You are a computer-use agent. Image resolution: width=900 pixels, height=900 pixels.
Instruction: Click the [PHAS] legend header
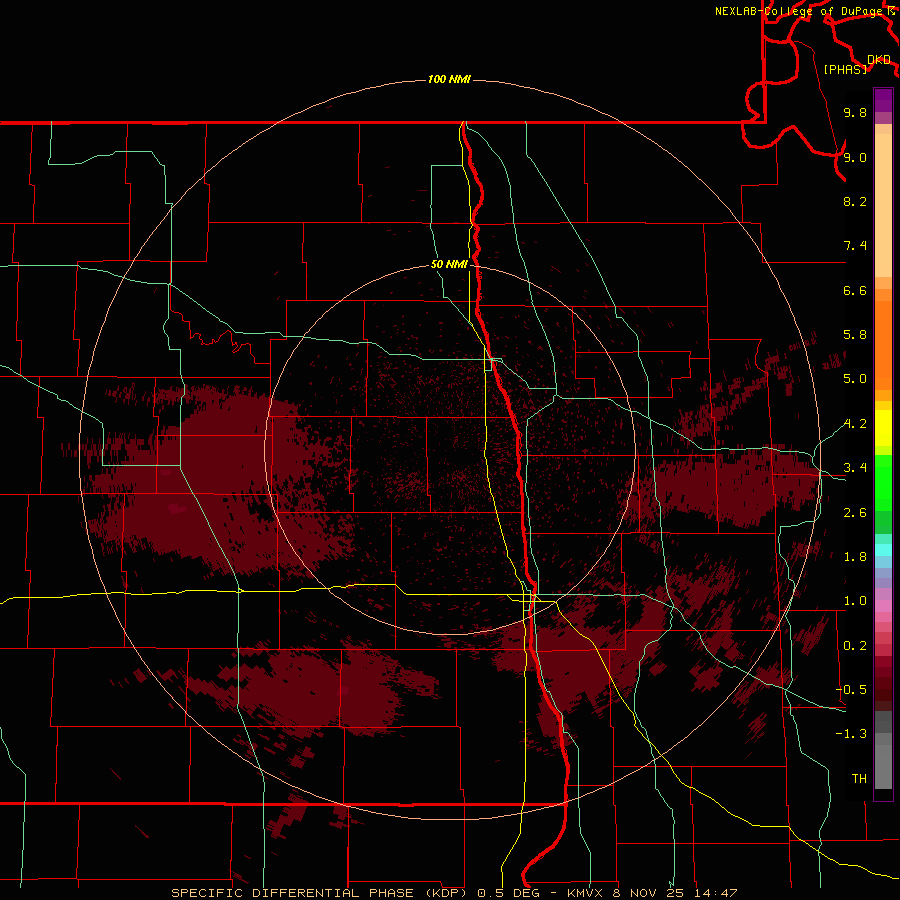tap(845, 69)
